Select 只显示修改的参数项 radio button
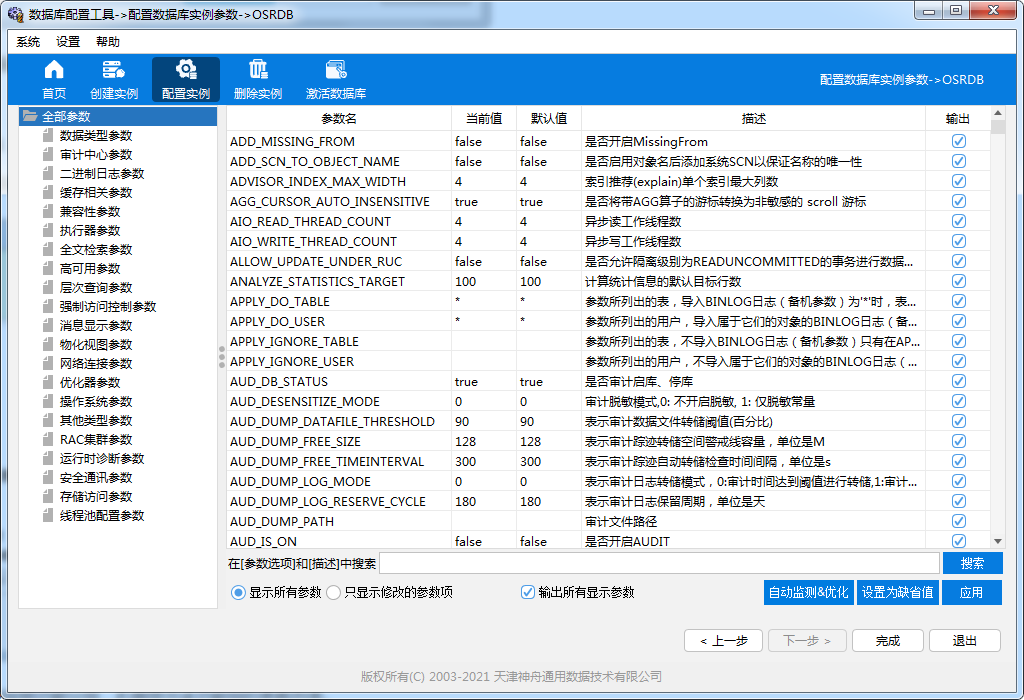 point(334,592)
